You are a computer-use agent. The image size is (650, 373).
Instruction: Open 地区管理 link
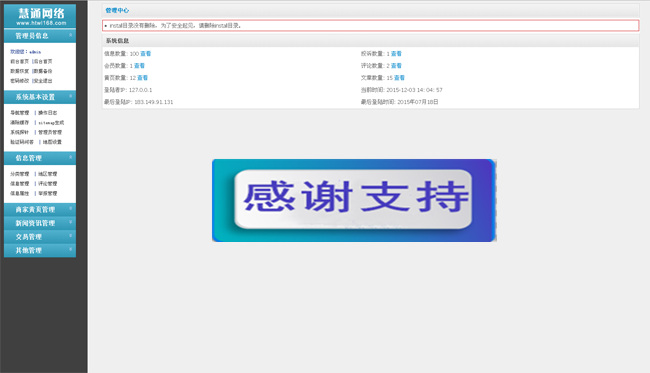(x=48, y=174)
